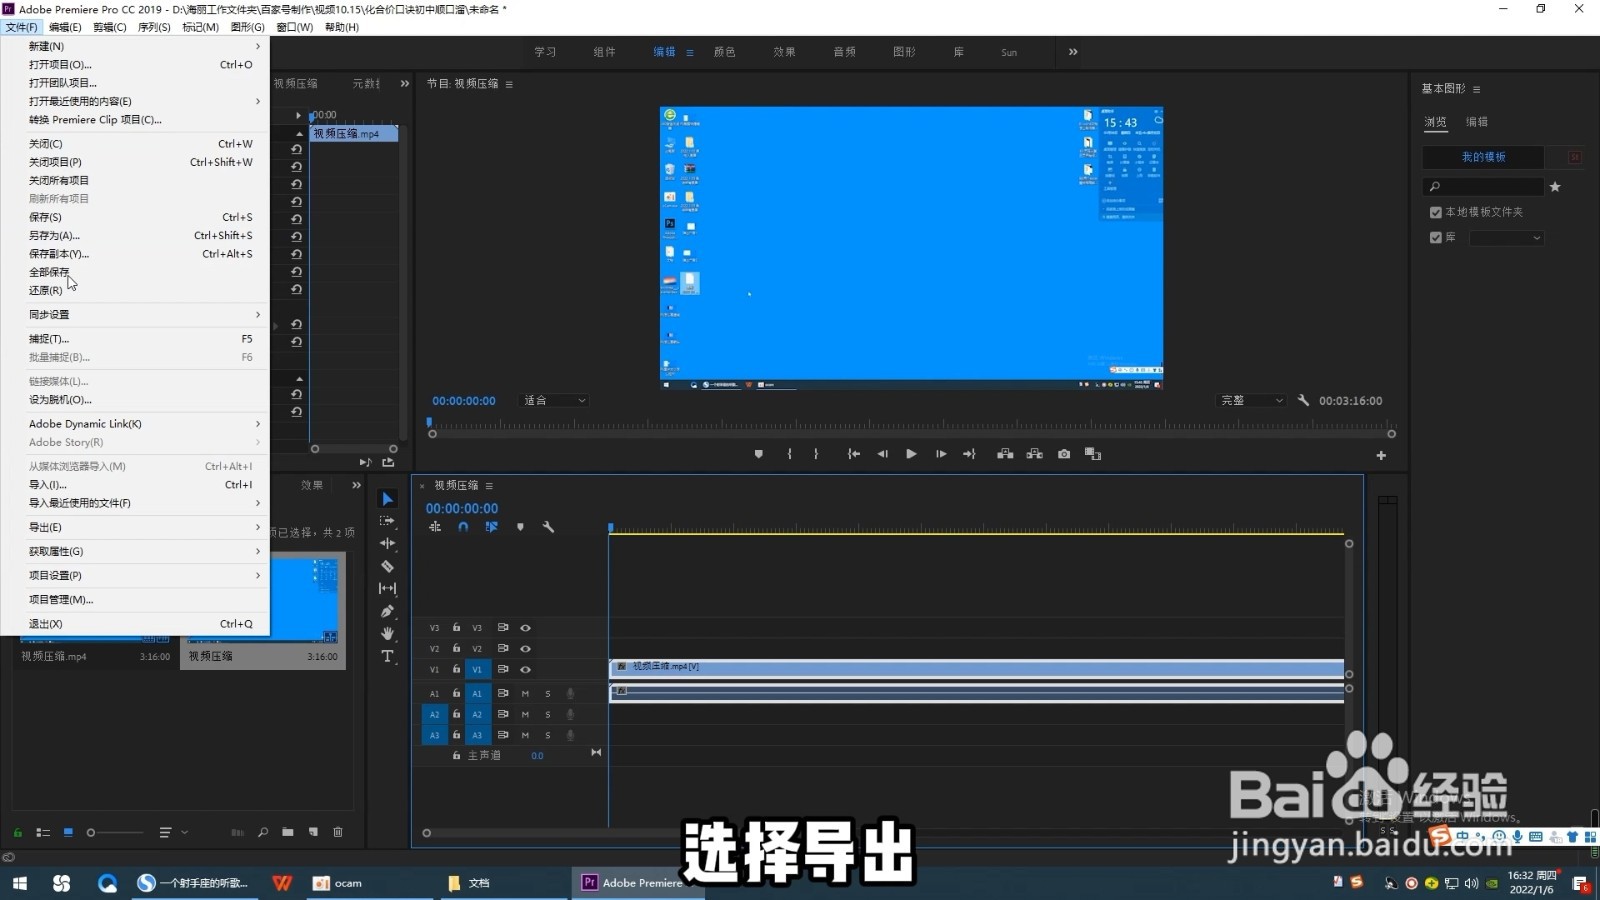Toggle the Library checkbox in Essential Graphics
Image resolution: width=1600 pixels, height=900 pixels.
1436,238
